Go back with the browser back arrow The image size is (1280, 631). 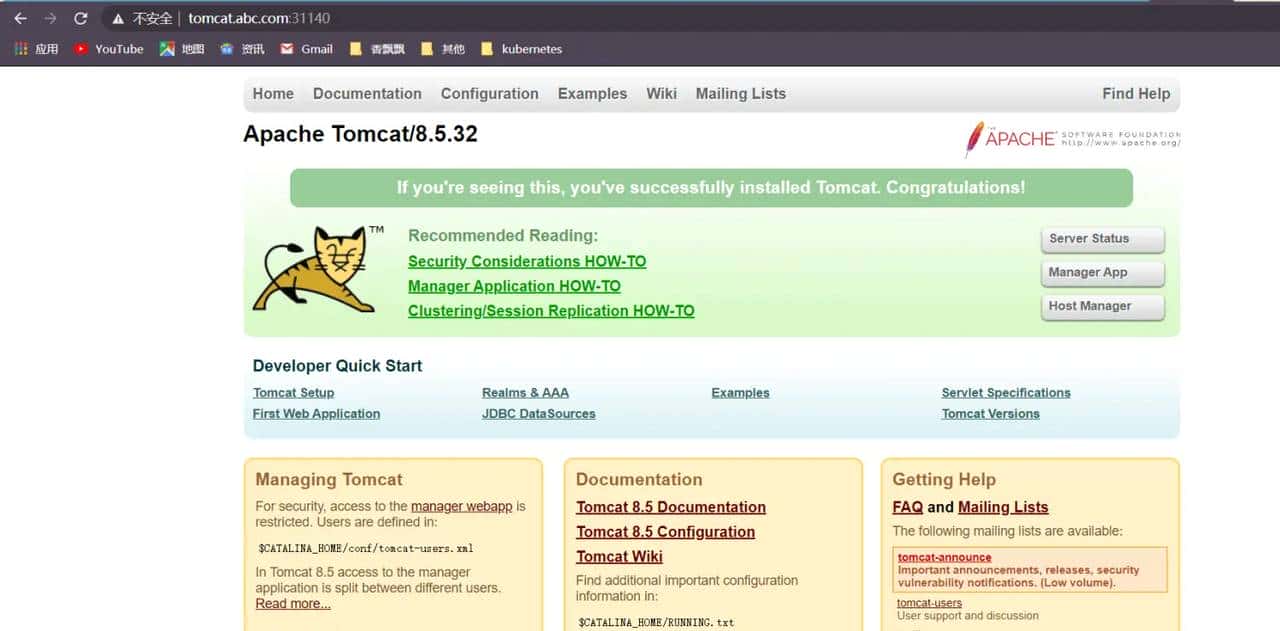pyautogui.click(x=20, y=18)
